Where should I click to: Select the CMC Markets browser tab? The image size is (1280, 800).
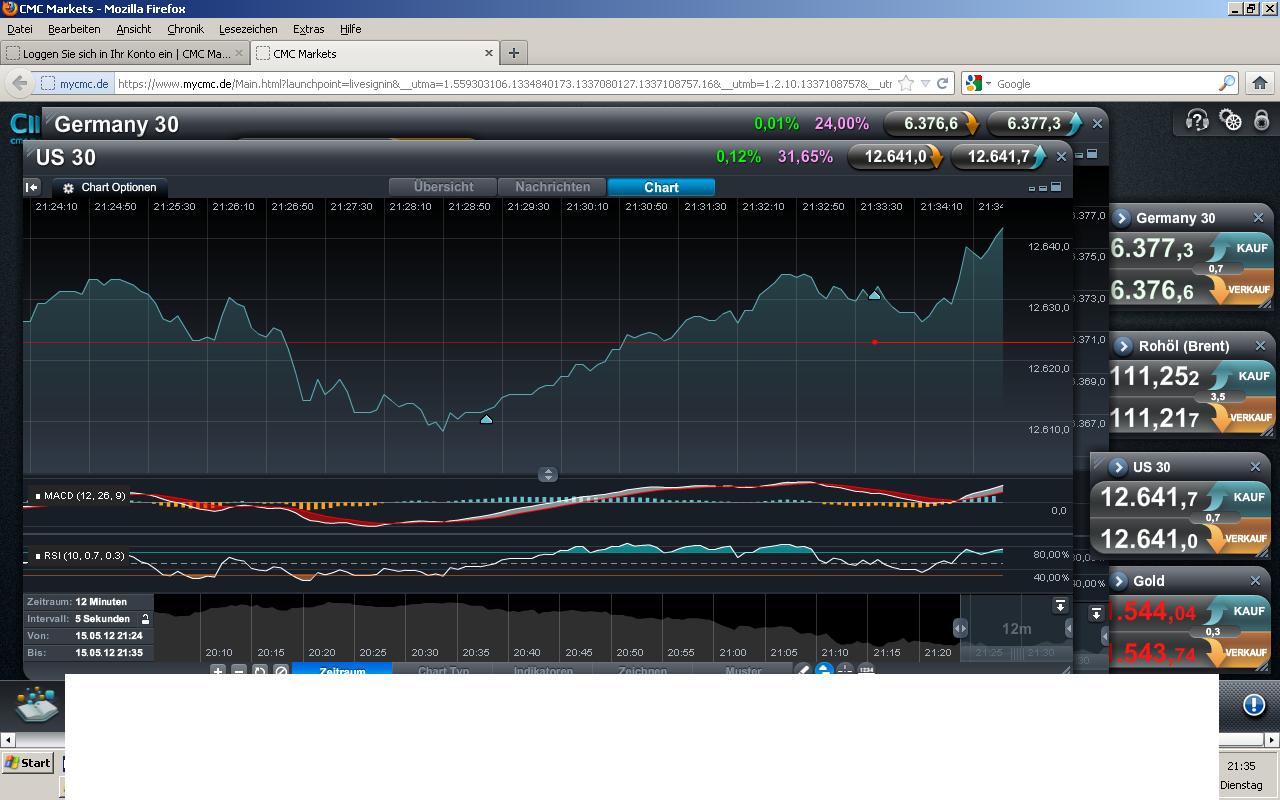(x=376, y=53)
